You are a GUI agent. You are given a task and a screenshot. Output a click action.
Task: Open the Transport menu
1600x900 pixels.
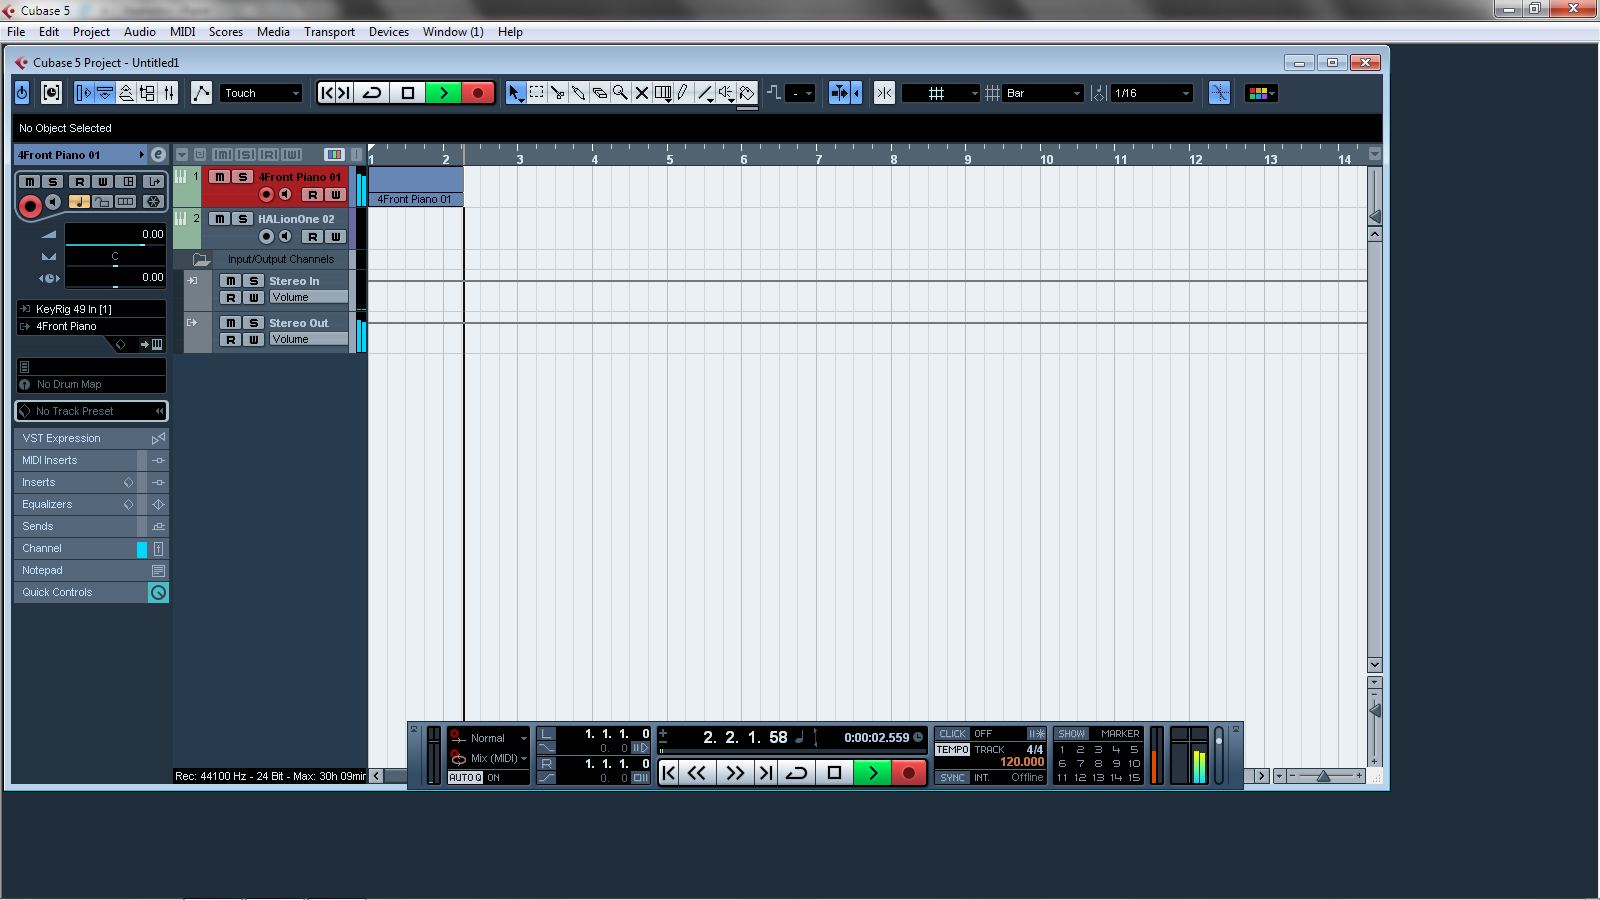coord(329,32)
